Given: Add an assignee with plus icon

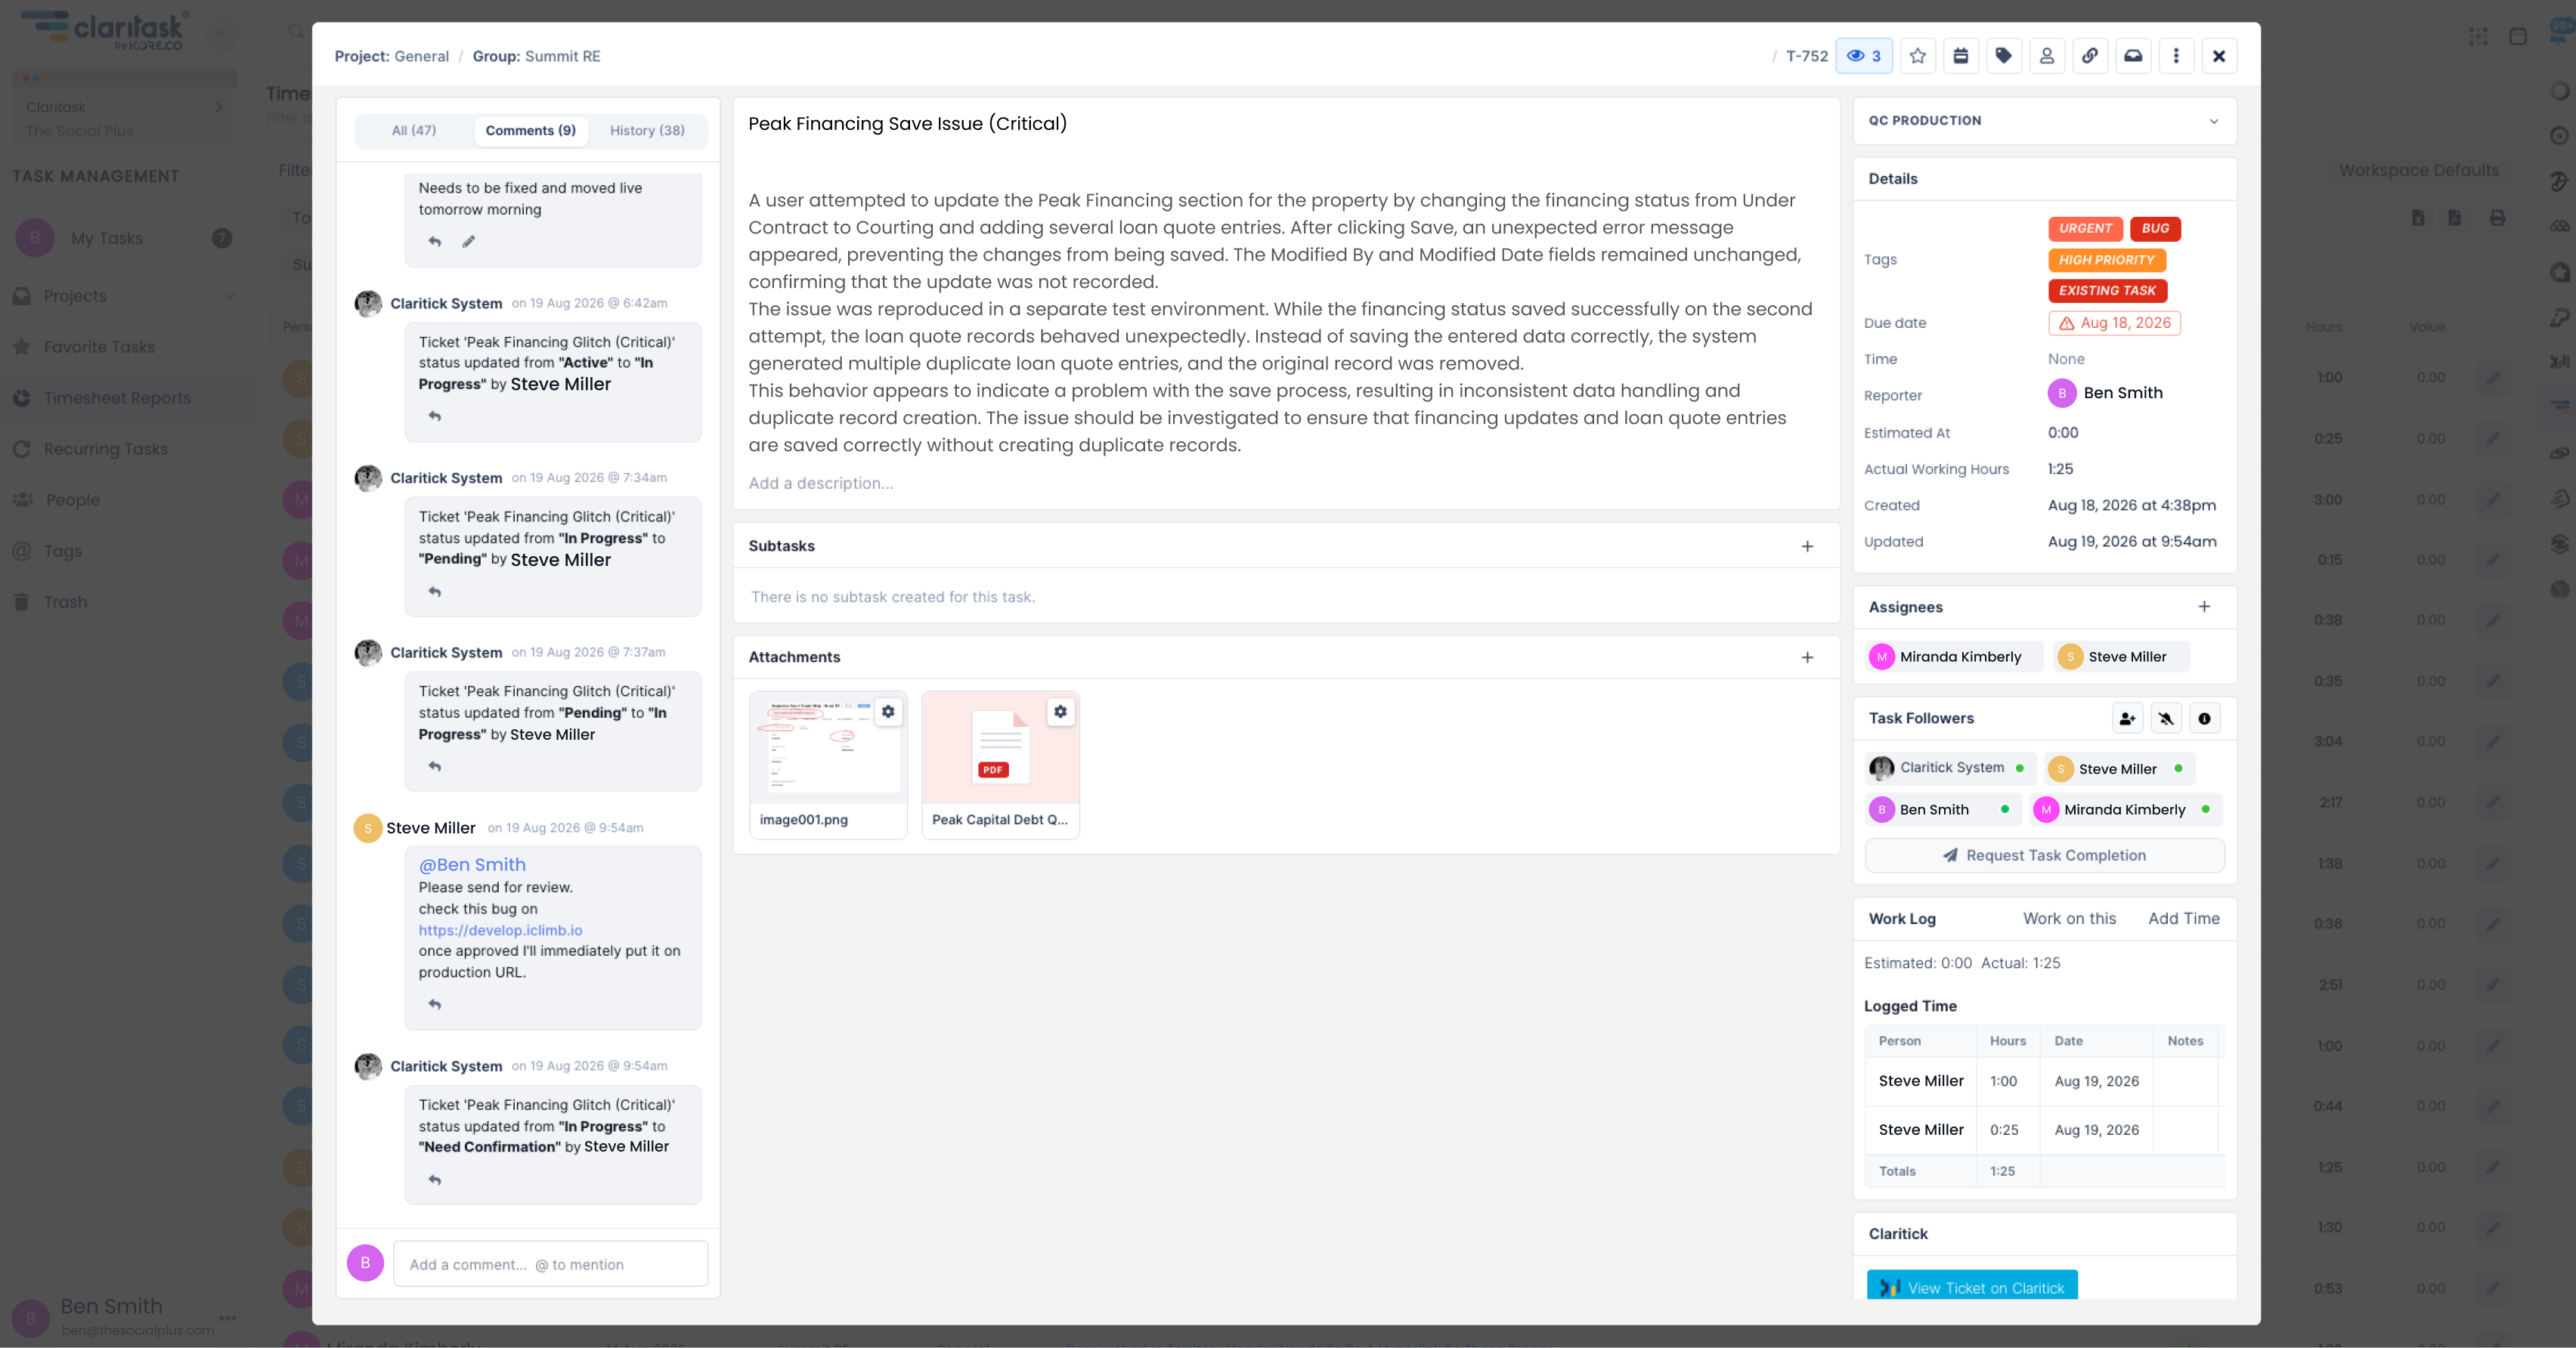Looking at the screenshot, I should point(2204,607).
